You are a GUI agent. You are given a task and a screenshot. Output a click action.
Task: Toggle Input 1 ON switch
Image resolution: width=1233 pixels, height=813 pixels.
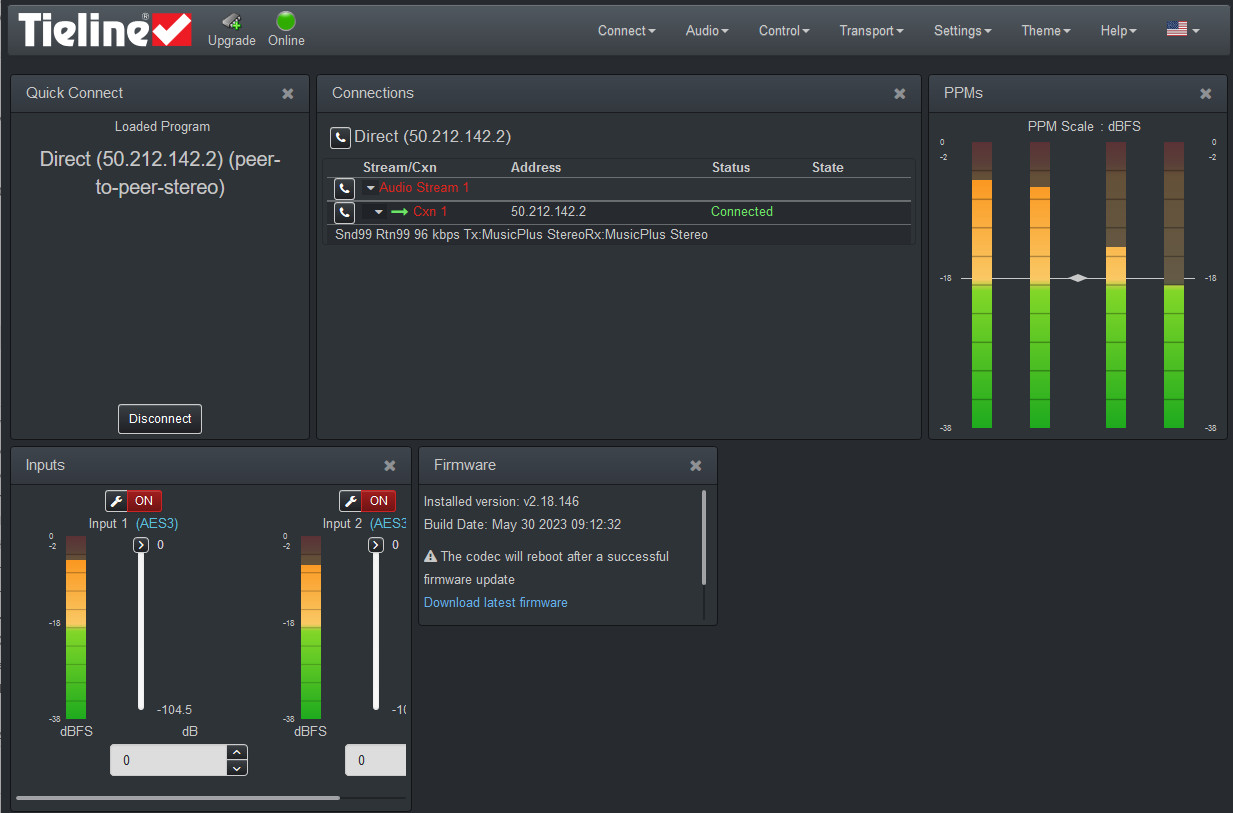tap(144, 501)
